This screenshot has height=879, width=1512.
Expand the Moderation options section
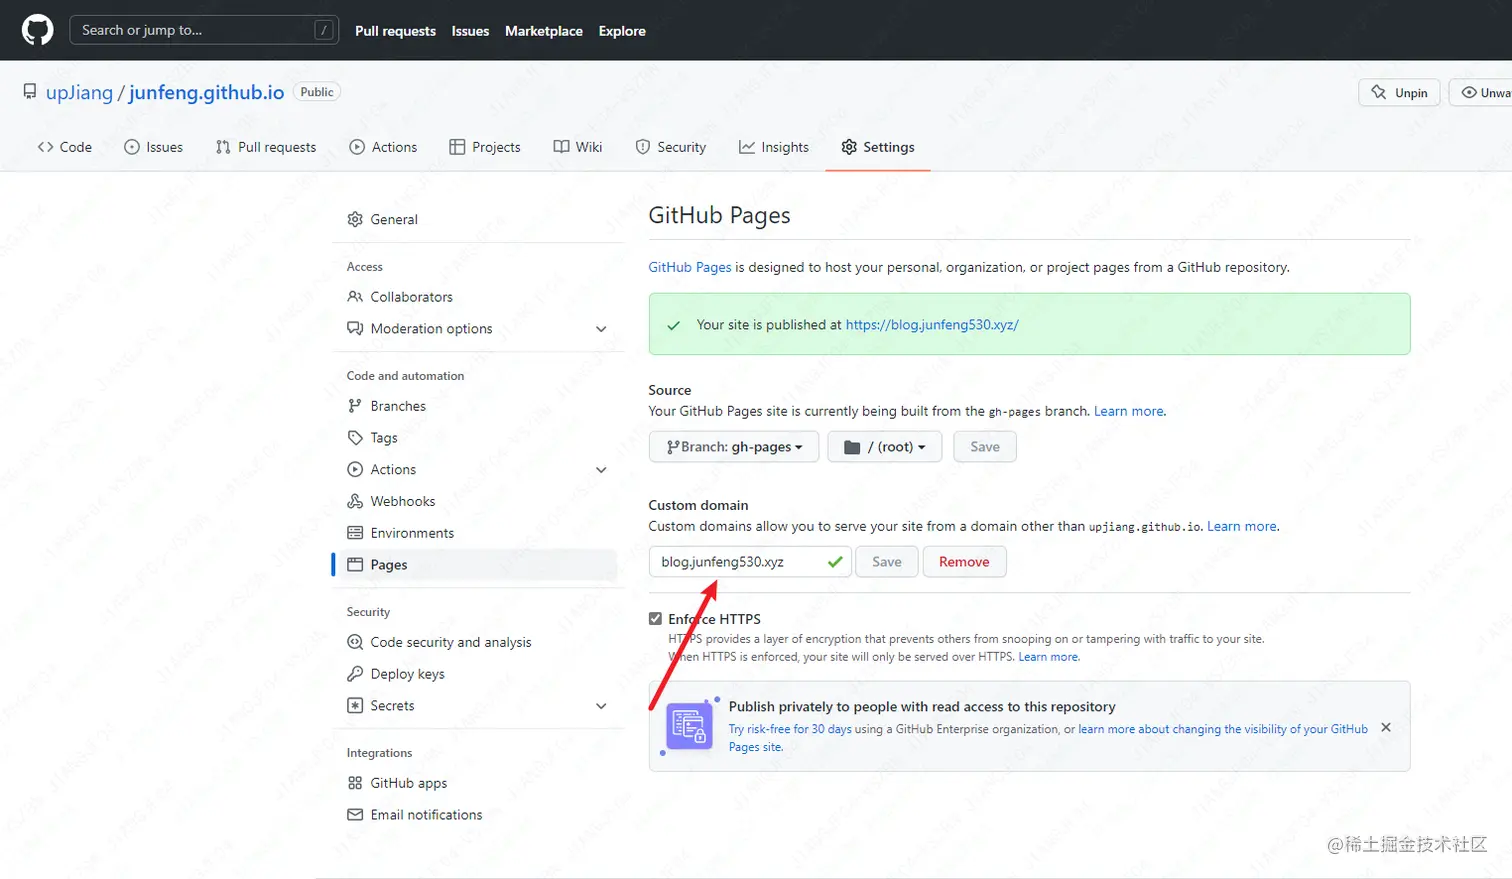point(601,329)
